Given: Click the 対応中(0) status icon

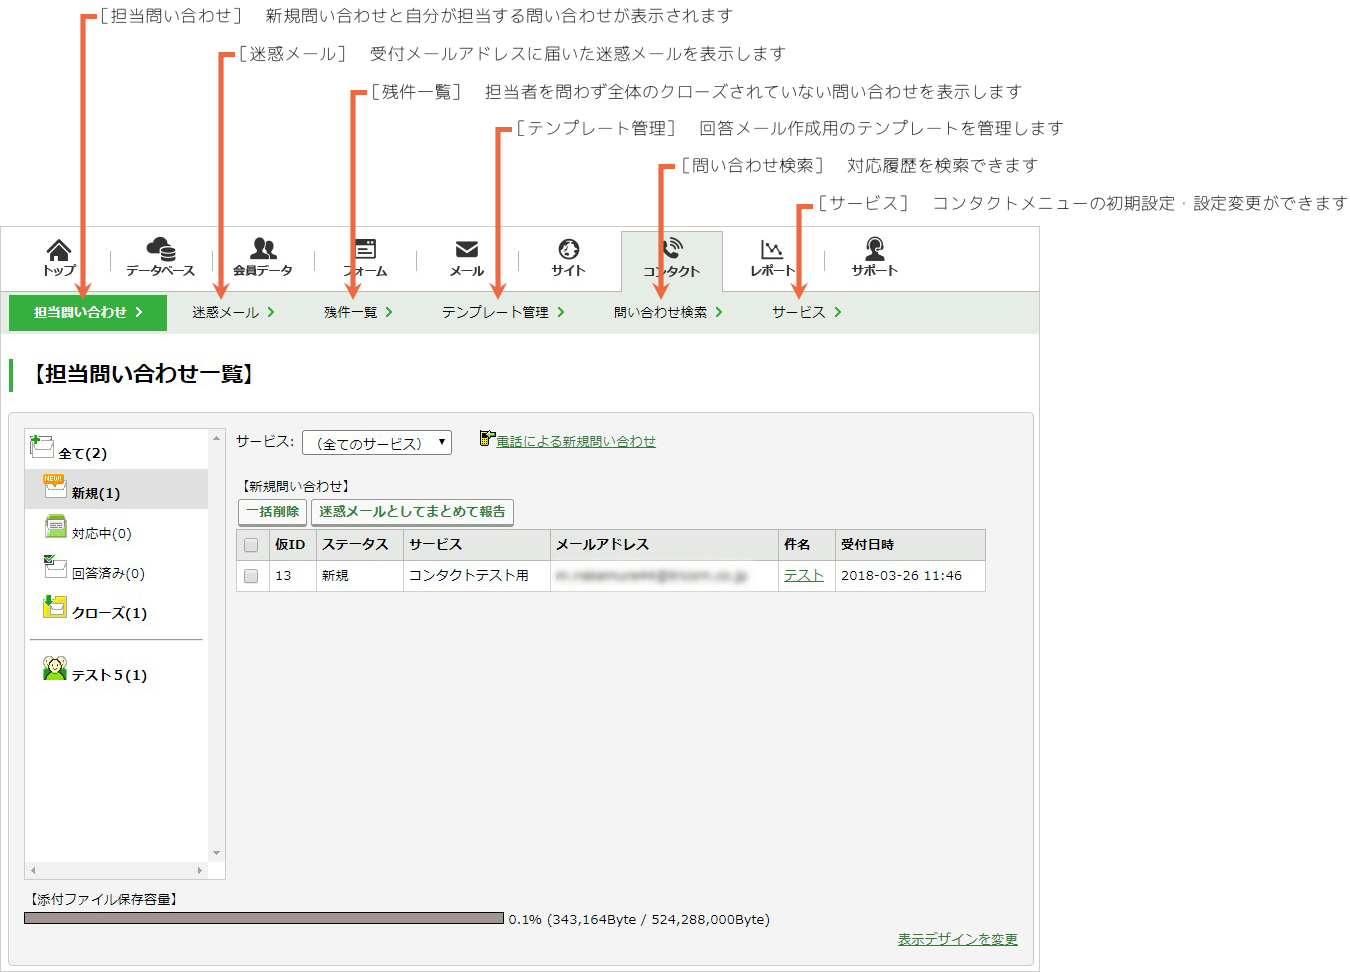Looking at the screenshot, I should click(56, 526).
